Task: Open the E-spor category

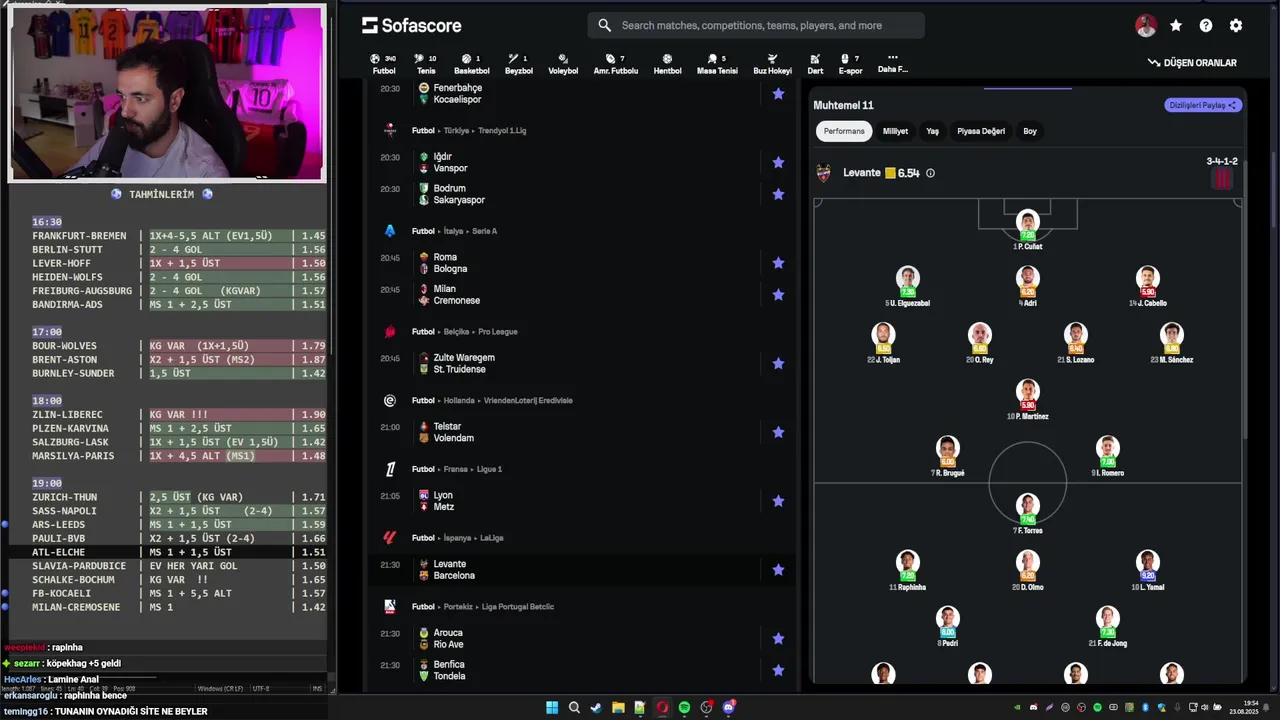Action: (850, 64)
